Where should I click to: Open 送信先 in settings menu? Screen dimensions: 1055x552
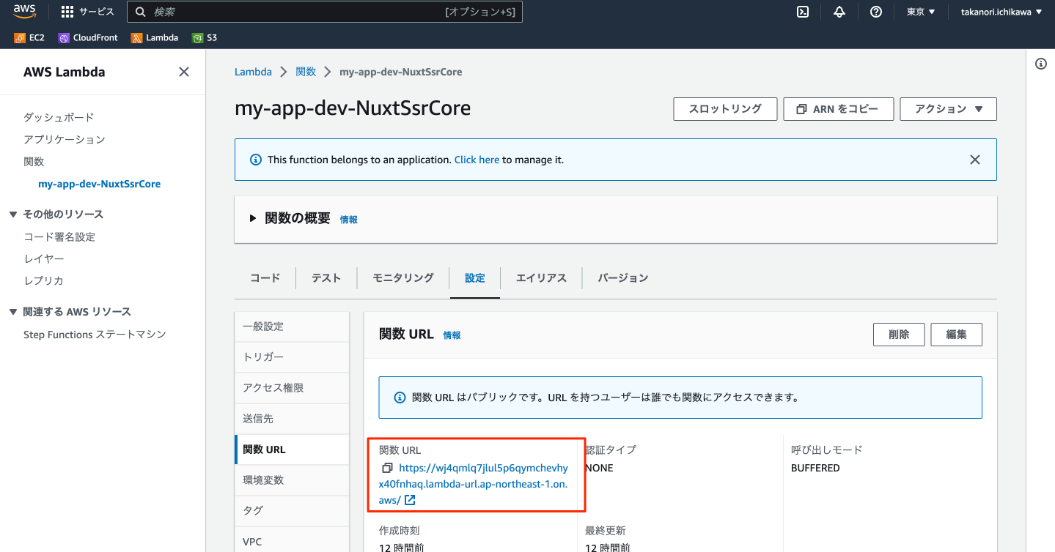click(x=292, y=419)
